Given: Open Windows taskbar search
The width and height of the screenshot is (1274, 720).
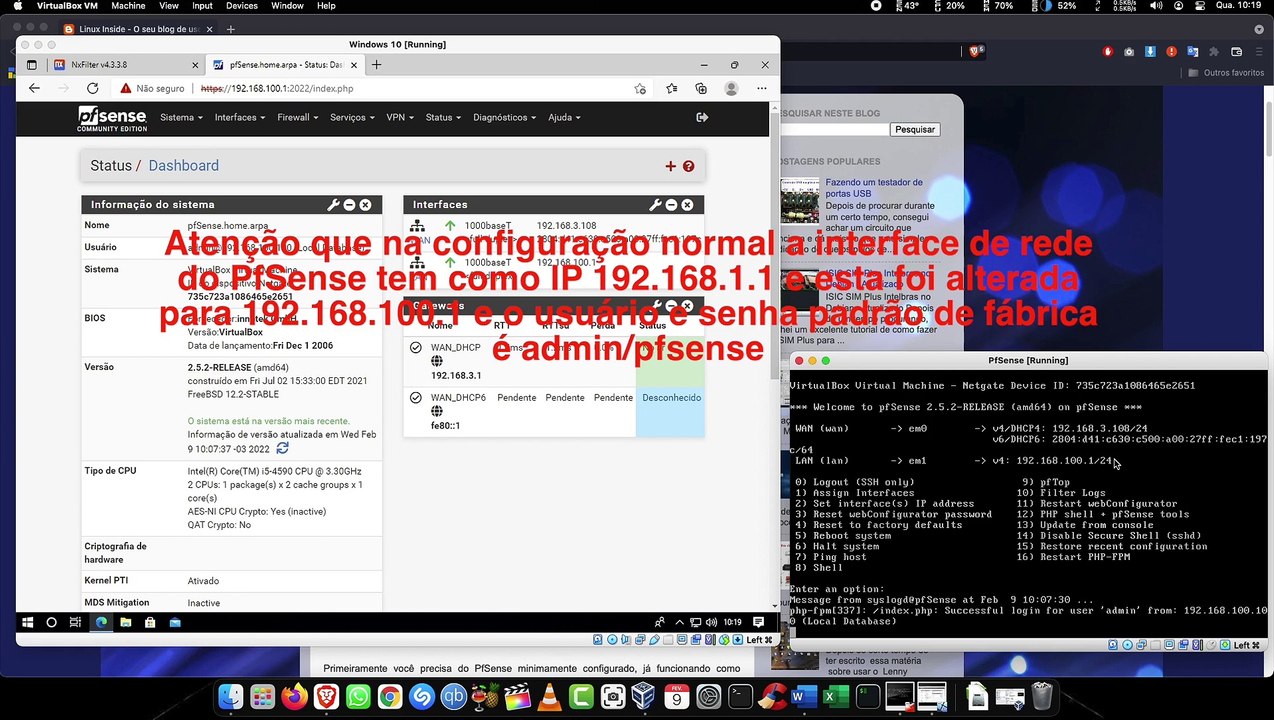Looking at the screenshot, I should tap(51, 622).
